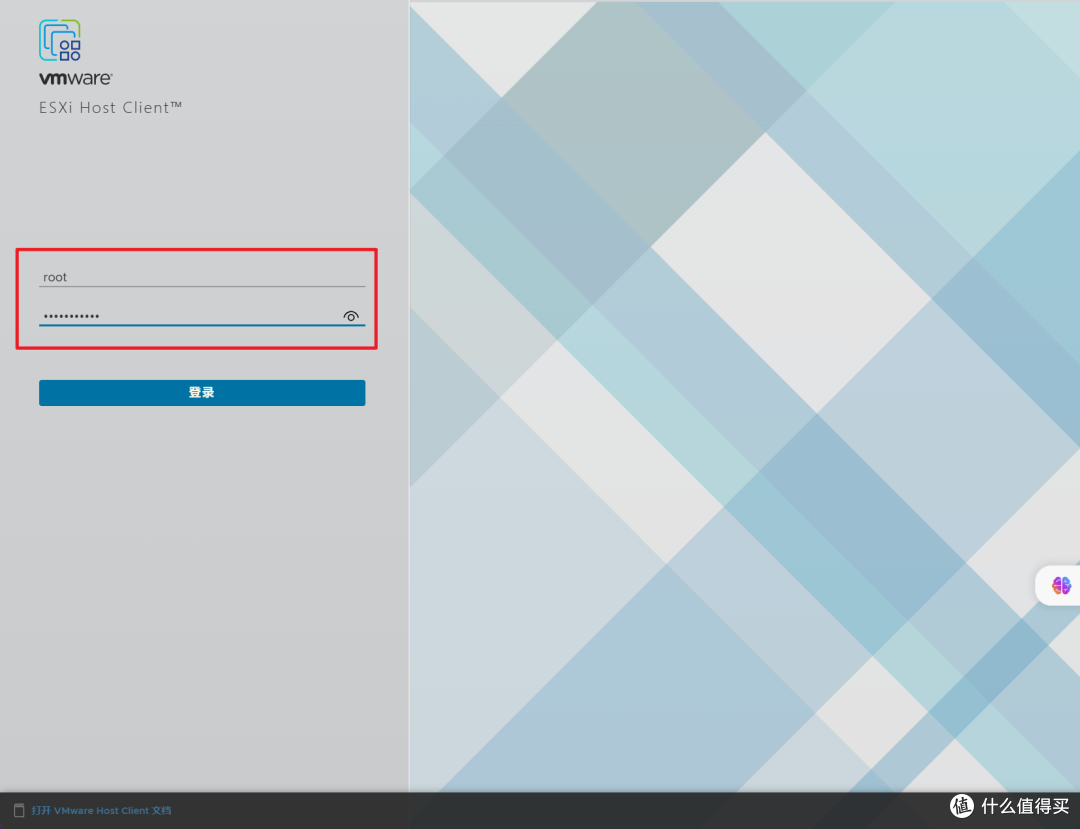This screenshot has width=1080, height=829.
Task: Click the 什么值得买 watermark text
Action: pyautogui.click(x=1025, y=806)
